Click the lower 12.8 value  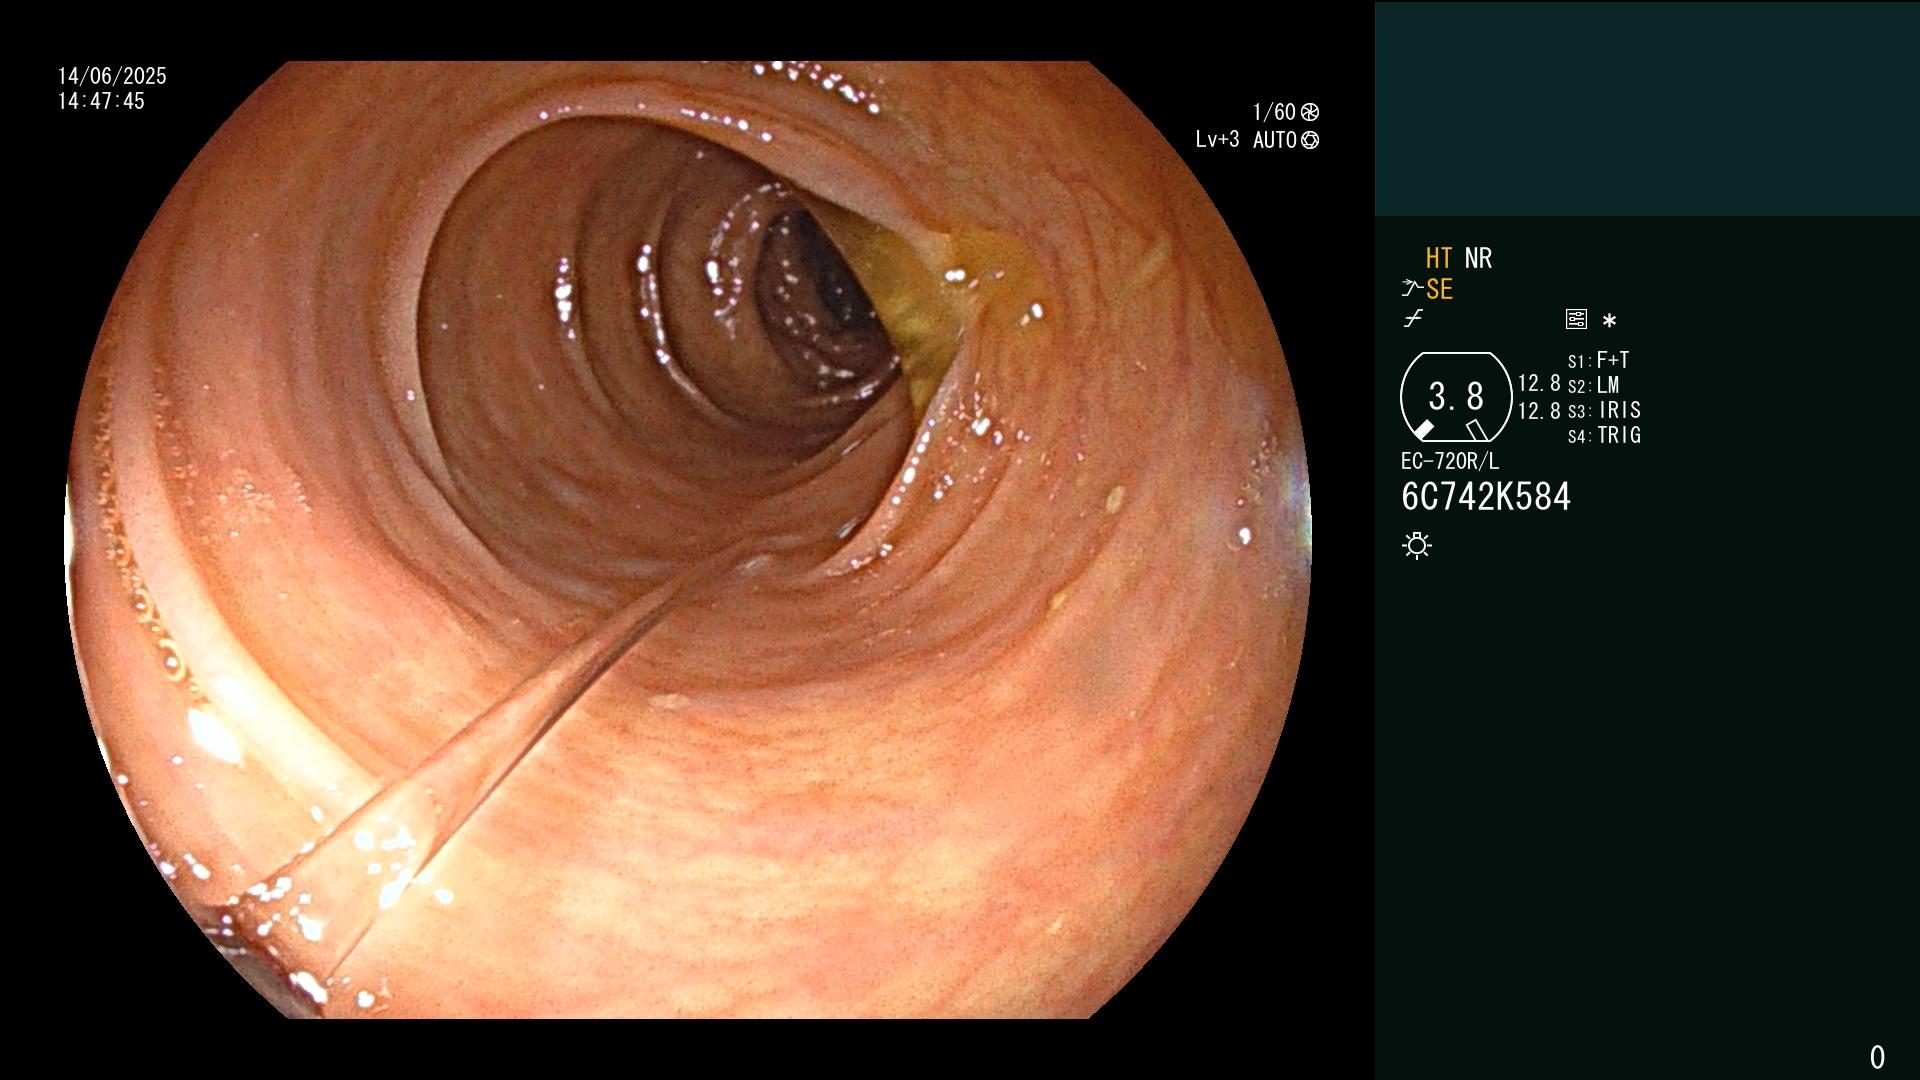pos(1539,410)
